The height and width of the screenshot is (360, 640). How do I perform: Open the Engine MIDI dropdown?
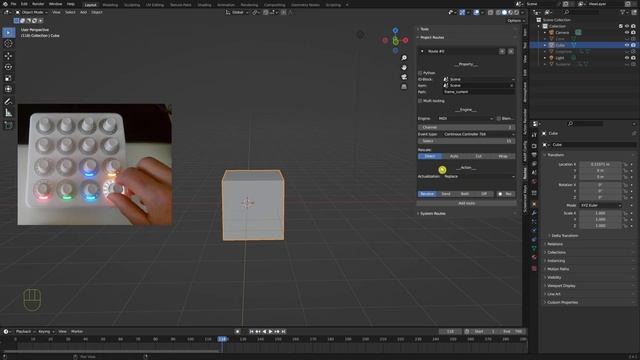click(x=465, y=118)
